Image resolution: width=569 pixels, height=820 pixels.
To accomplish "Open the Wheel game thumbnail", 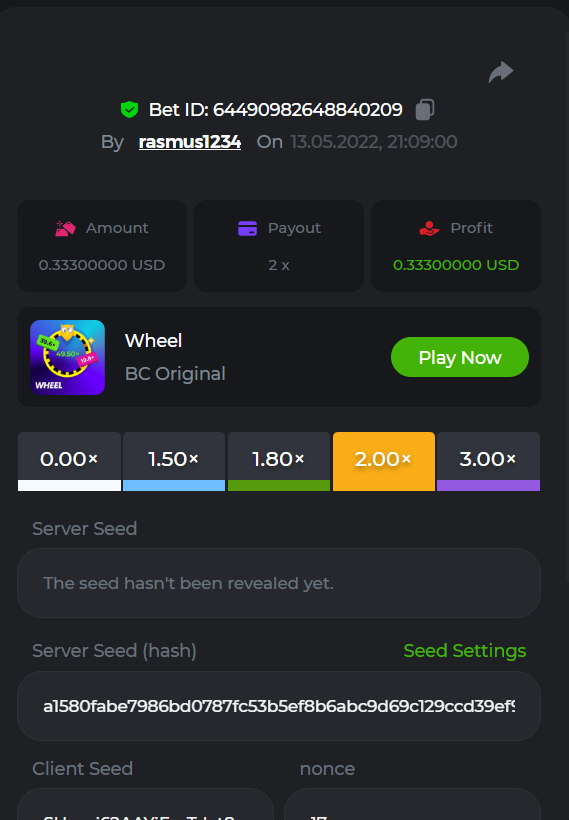I will [x=67, y=357].
